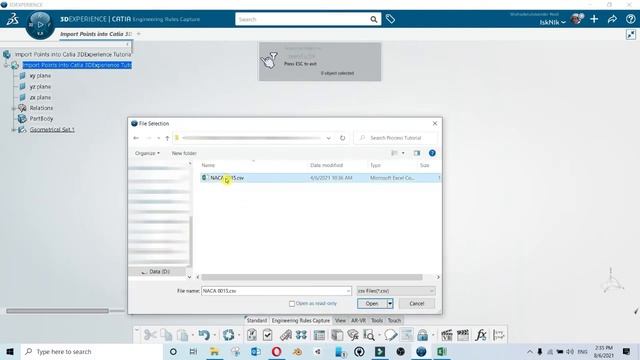Click the top Search bar in 3DEXPERIENCE
Viewport: 640px width, 360px height.
click(308, 19)
